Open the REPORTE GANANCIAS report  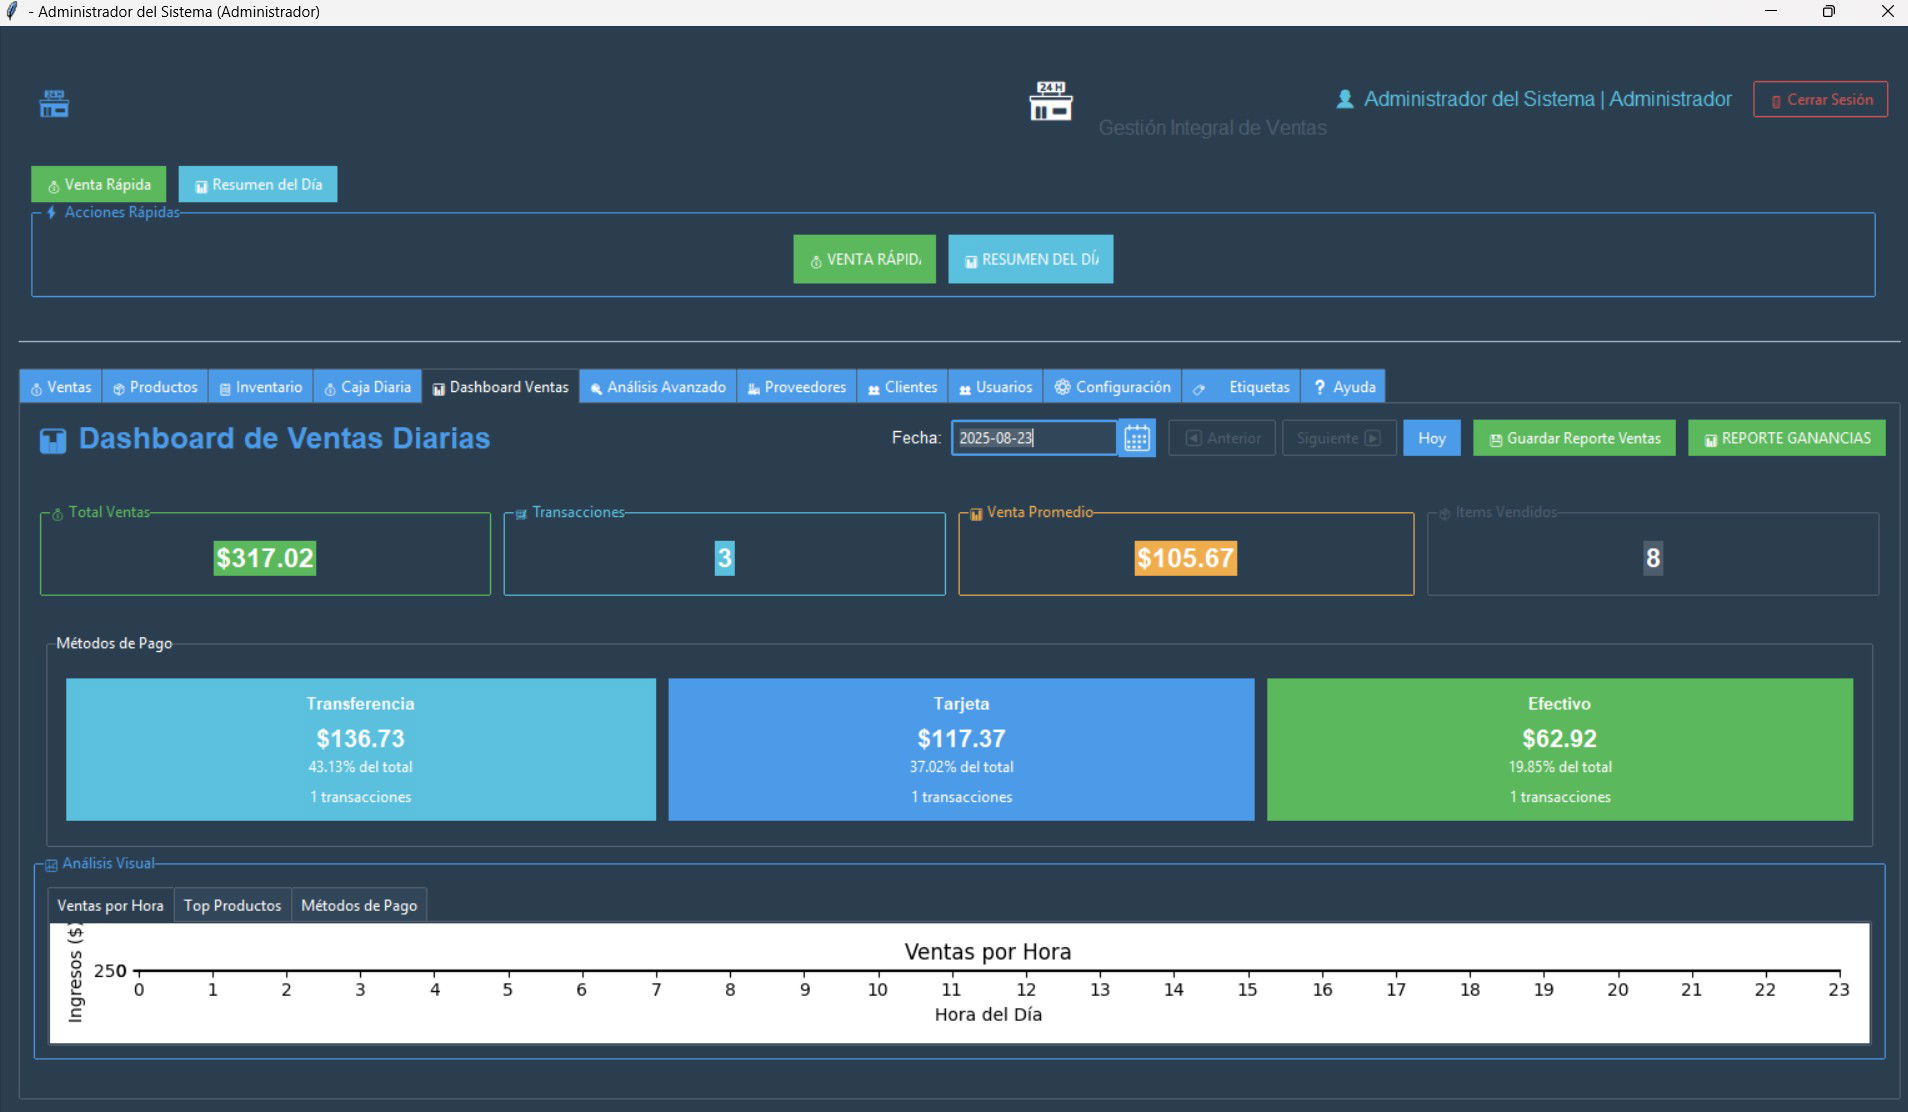(1786, 438)
